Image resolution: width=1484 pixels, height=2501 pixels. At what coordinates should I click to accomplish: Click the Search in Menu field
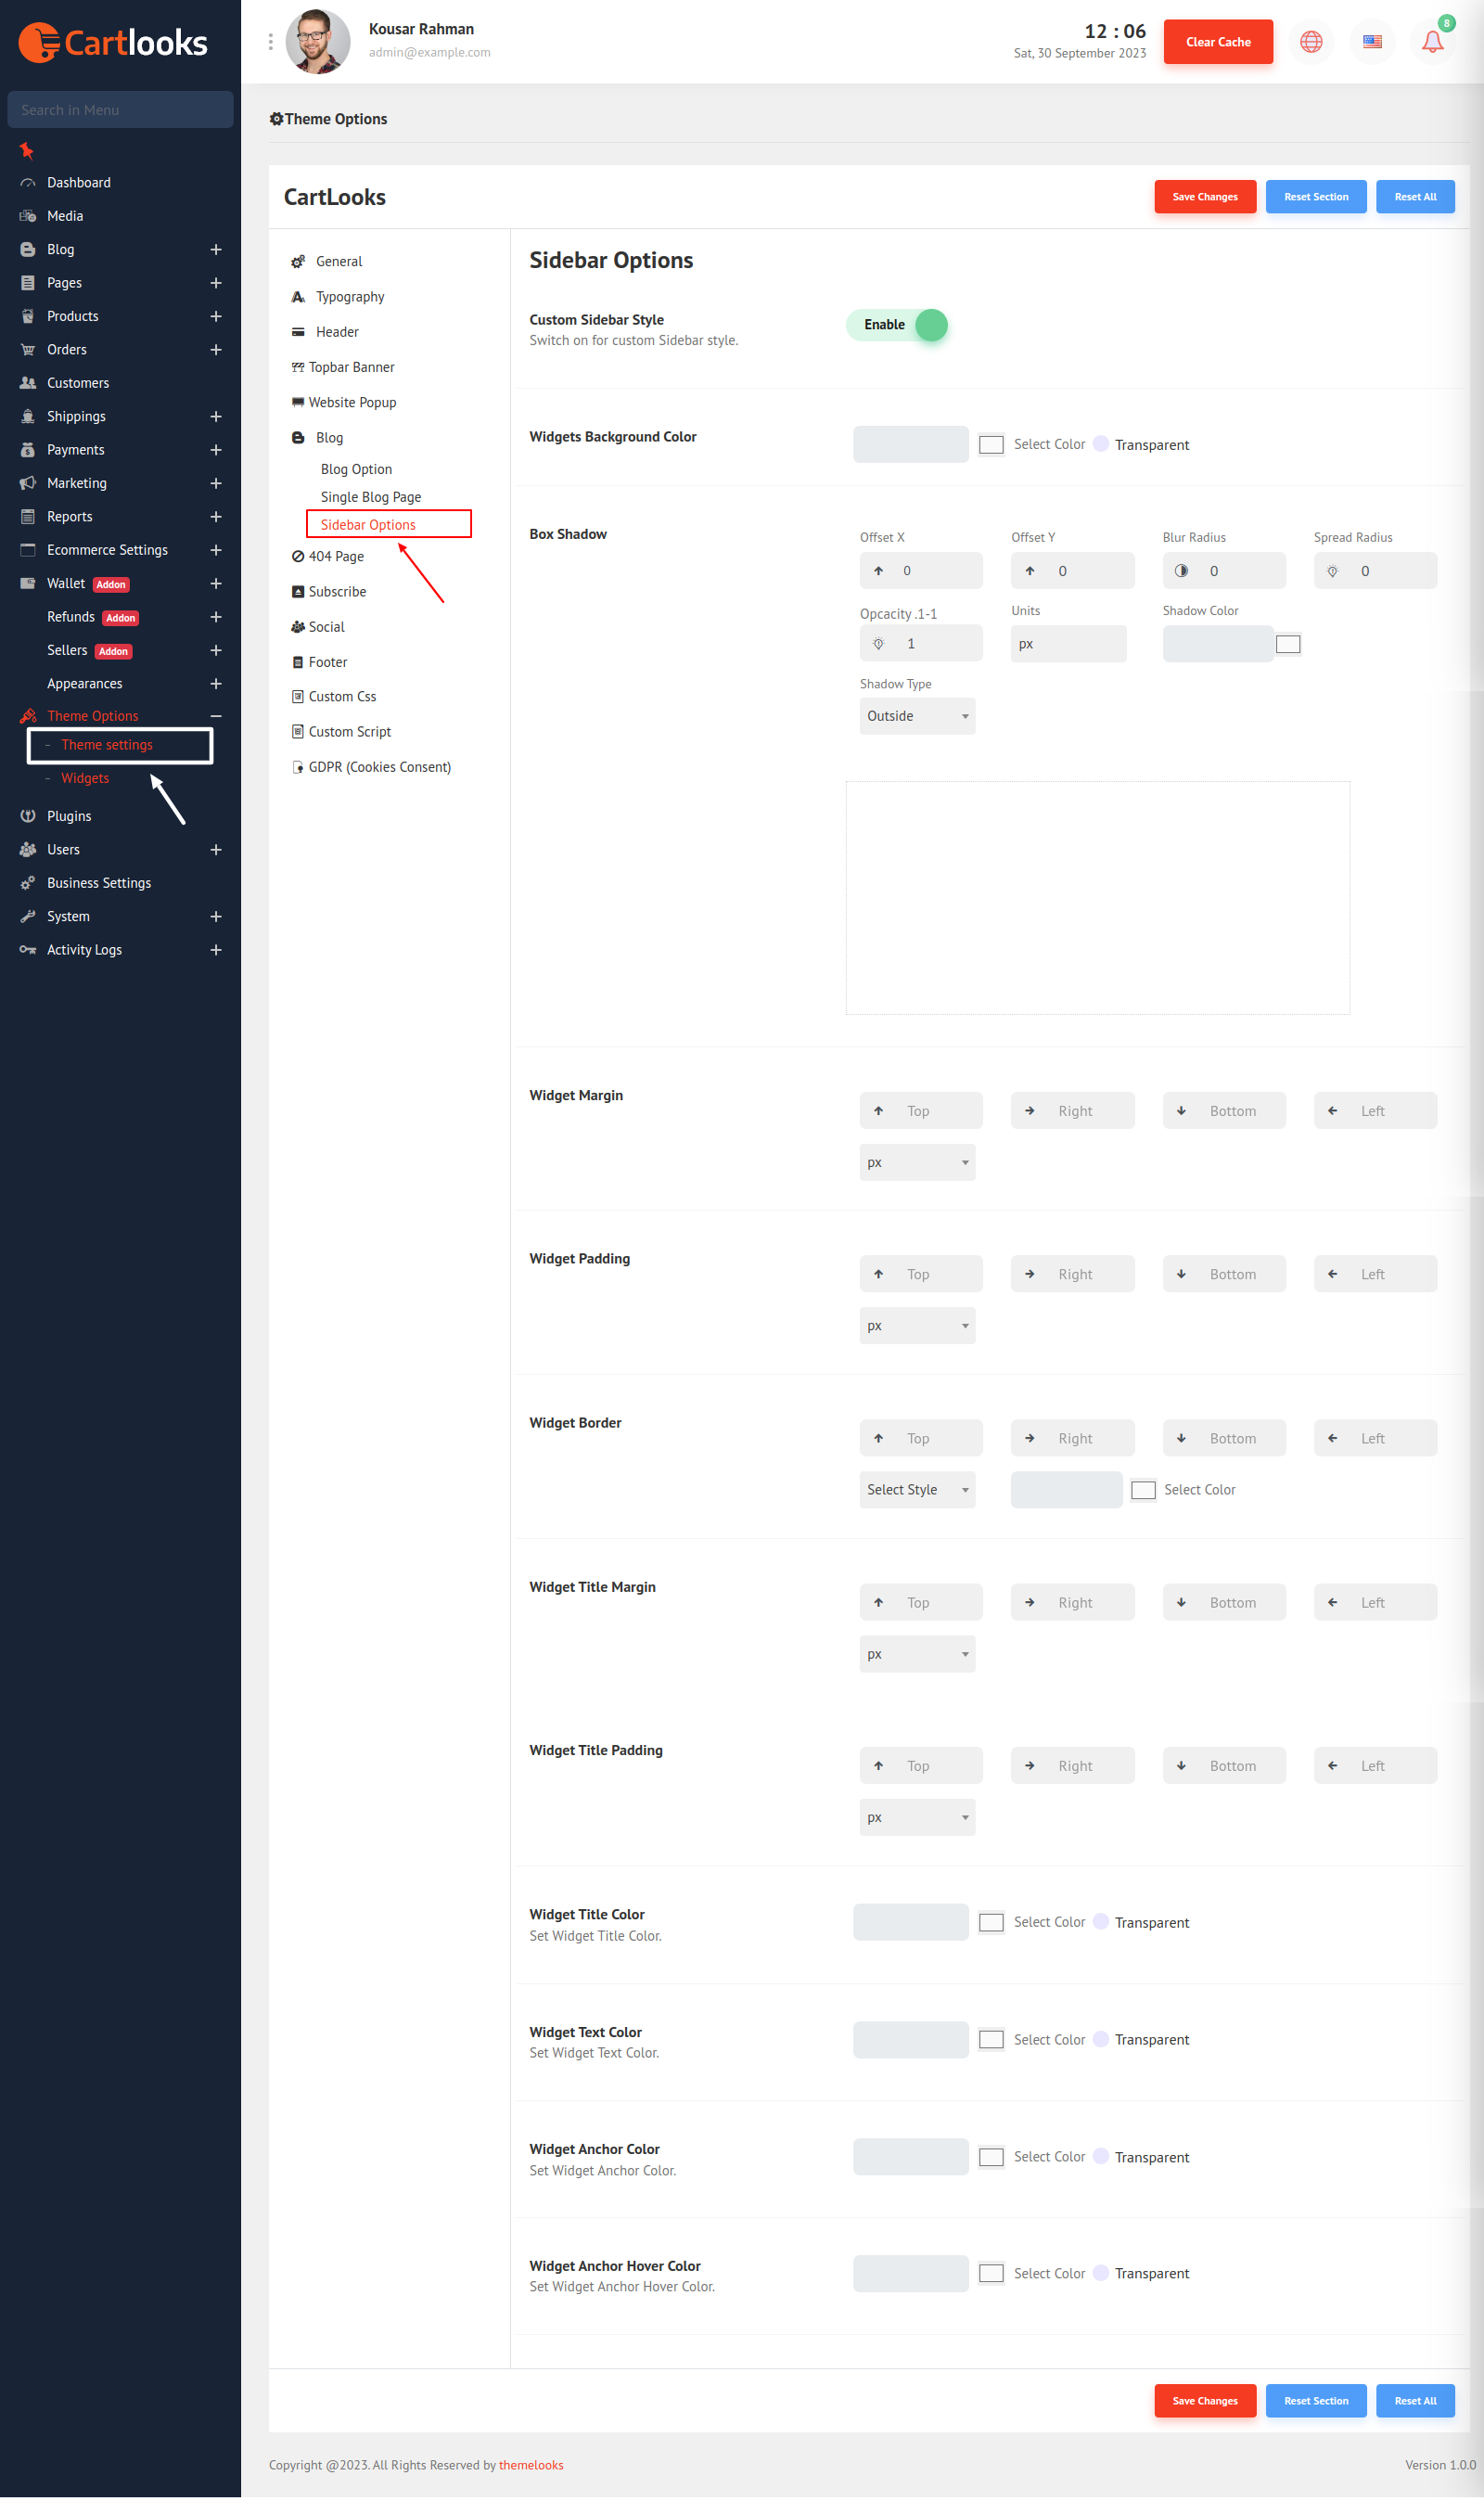point(120,110)
